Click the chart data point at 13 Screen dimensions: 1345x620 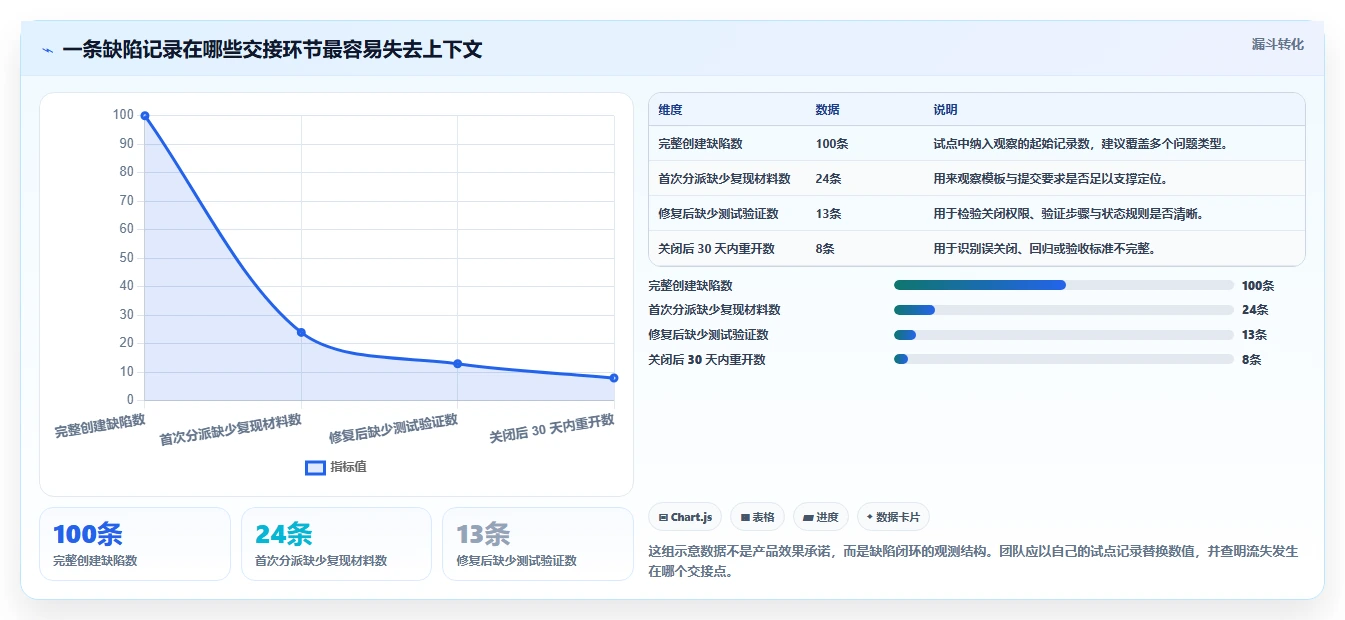pos(457,364)
